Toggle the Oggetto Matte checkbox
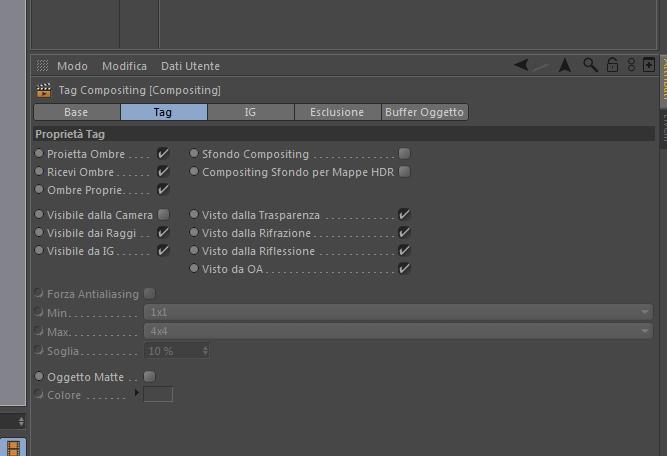 pos(150,377)
